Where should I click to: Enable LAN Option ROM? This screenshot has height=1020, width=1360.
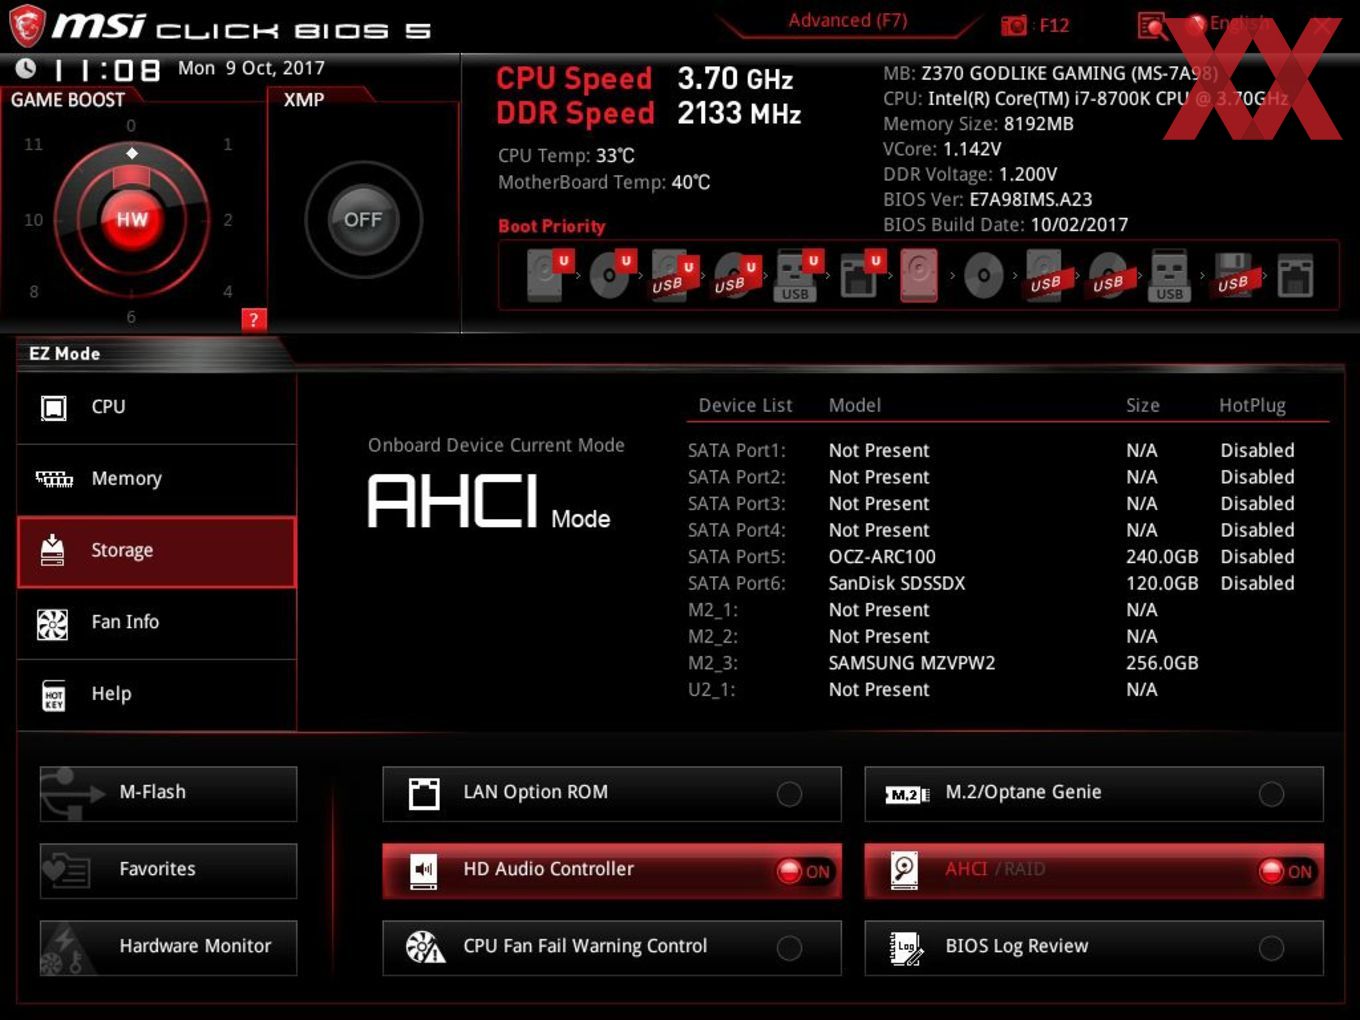612,794
